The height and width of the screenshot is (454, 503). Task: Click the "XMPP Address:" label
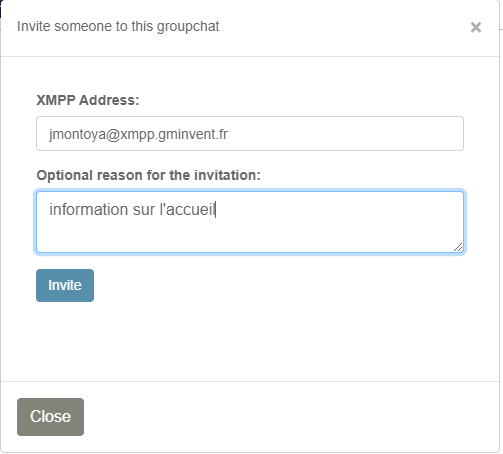click(x=88, y=100)
